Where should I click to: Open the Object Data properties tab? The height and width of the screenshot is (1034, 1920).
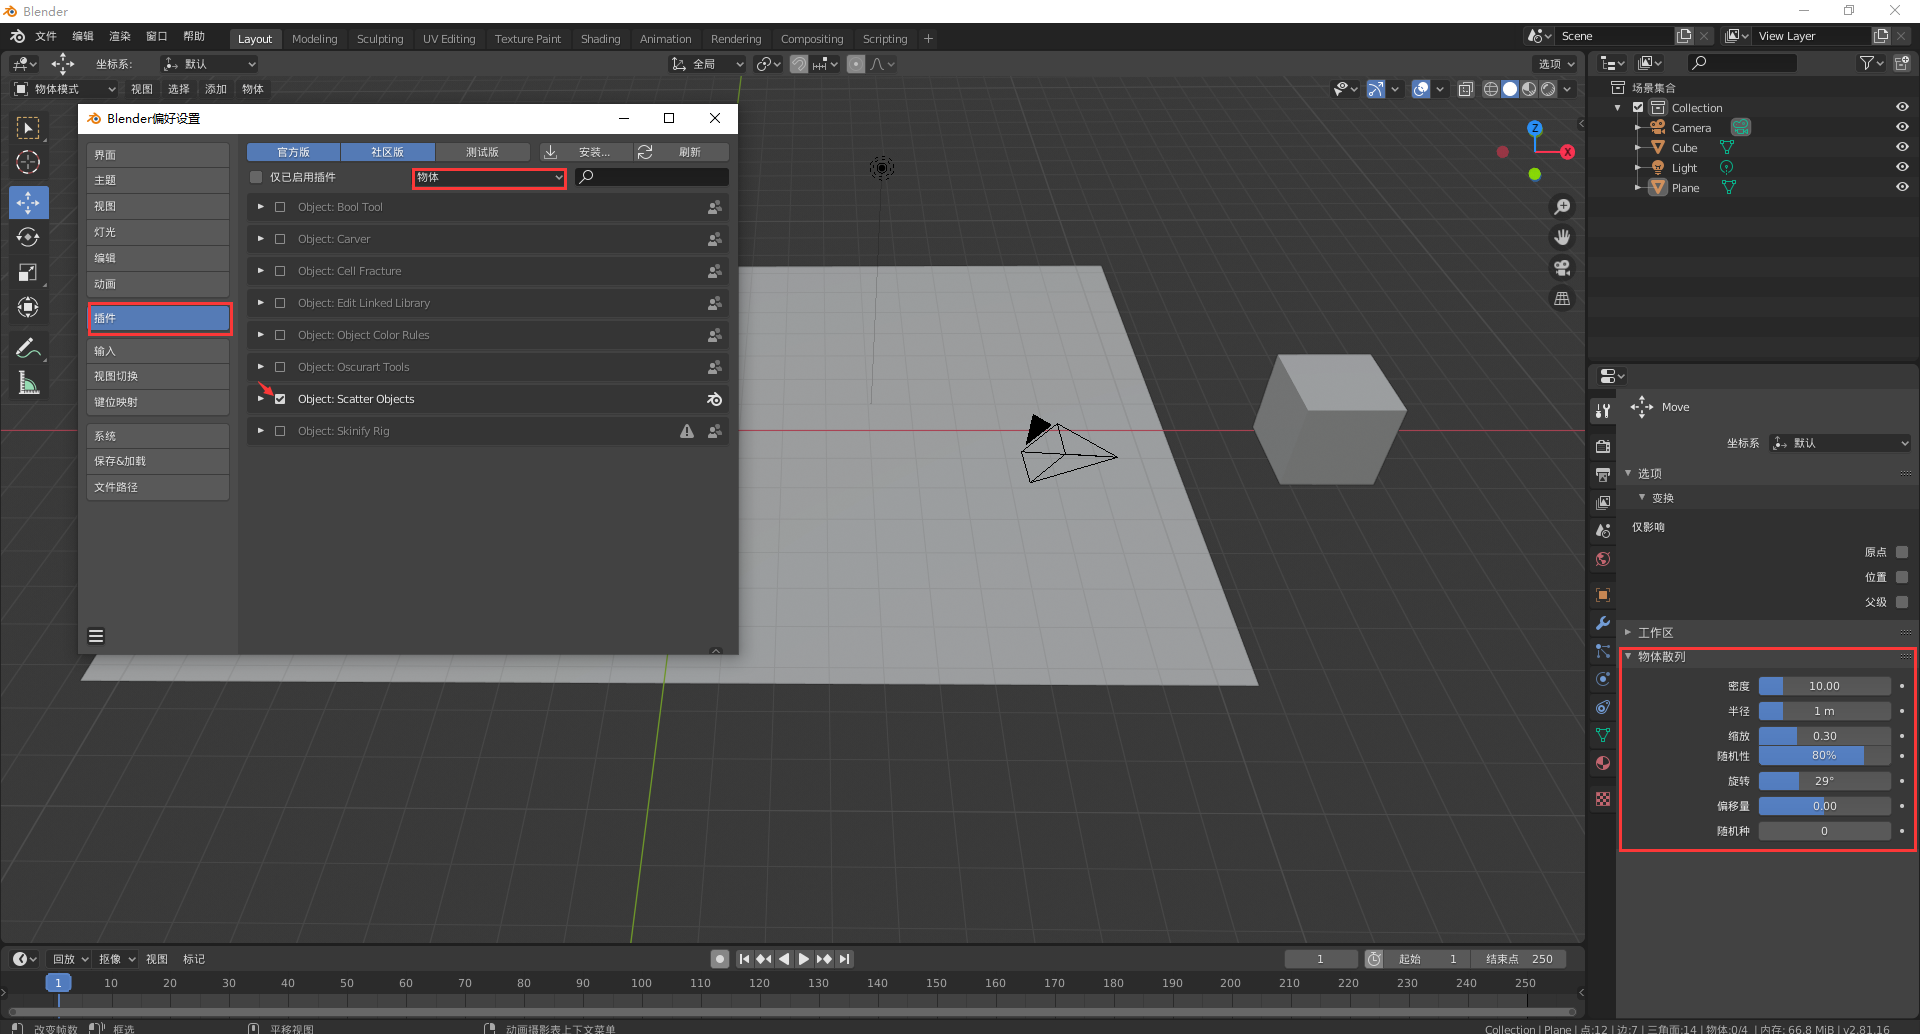[1603, 735]
